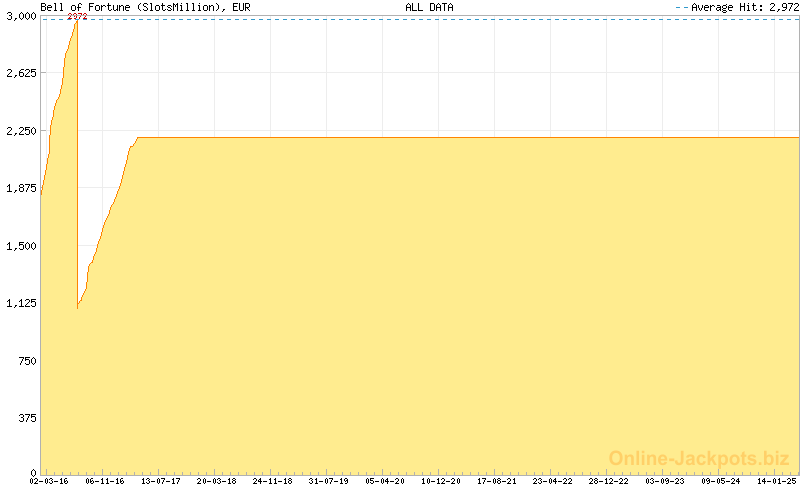This screenshot has width=800, height=490.
Task: Click the 'Bell of Fortune (SlotsMillion), EUR' chart title
Action: click(131, 7)
